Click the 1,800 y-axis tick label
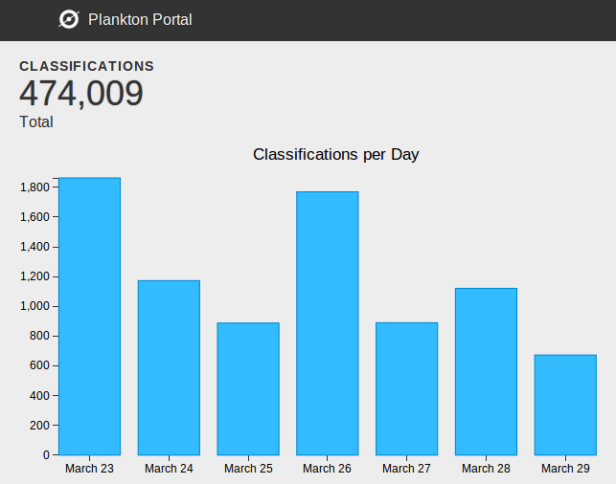616x484 pixels. (34, 187)
